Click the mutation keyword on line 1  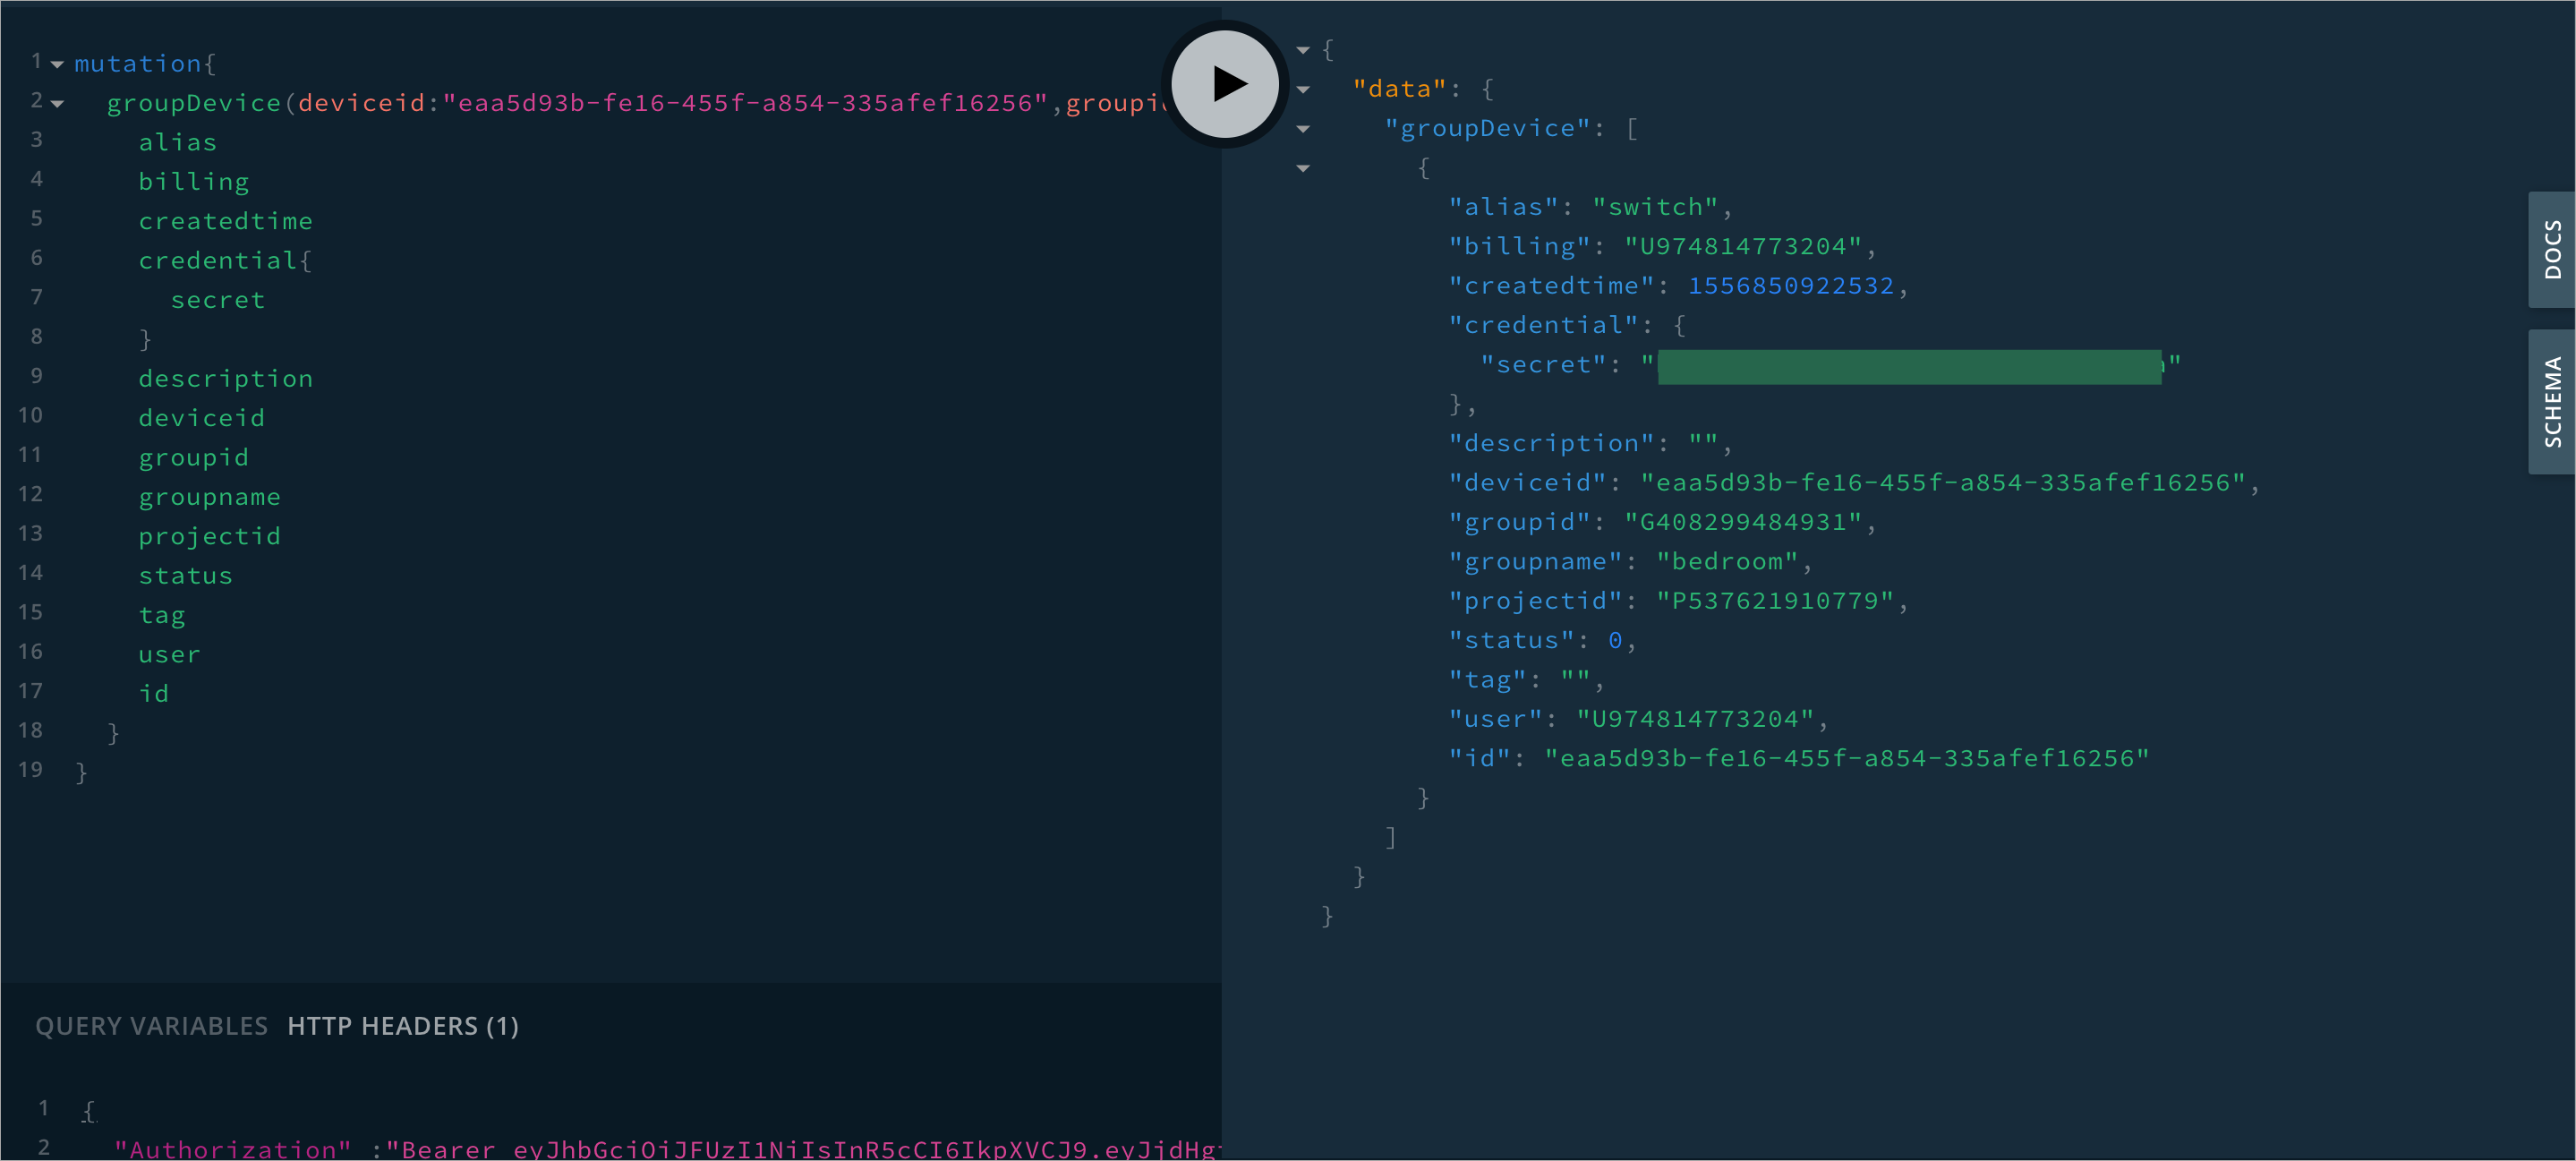(x=138, y=64)
